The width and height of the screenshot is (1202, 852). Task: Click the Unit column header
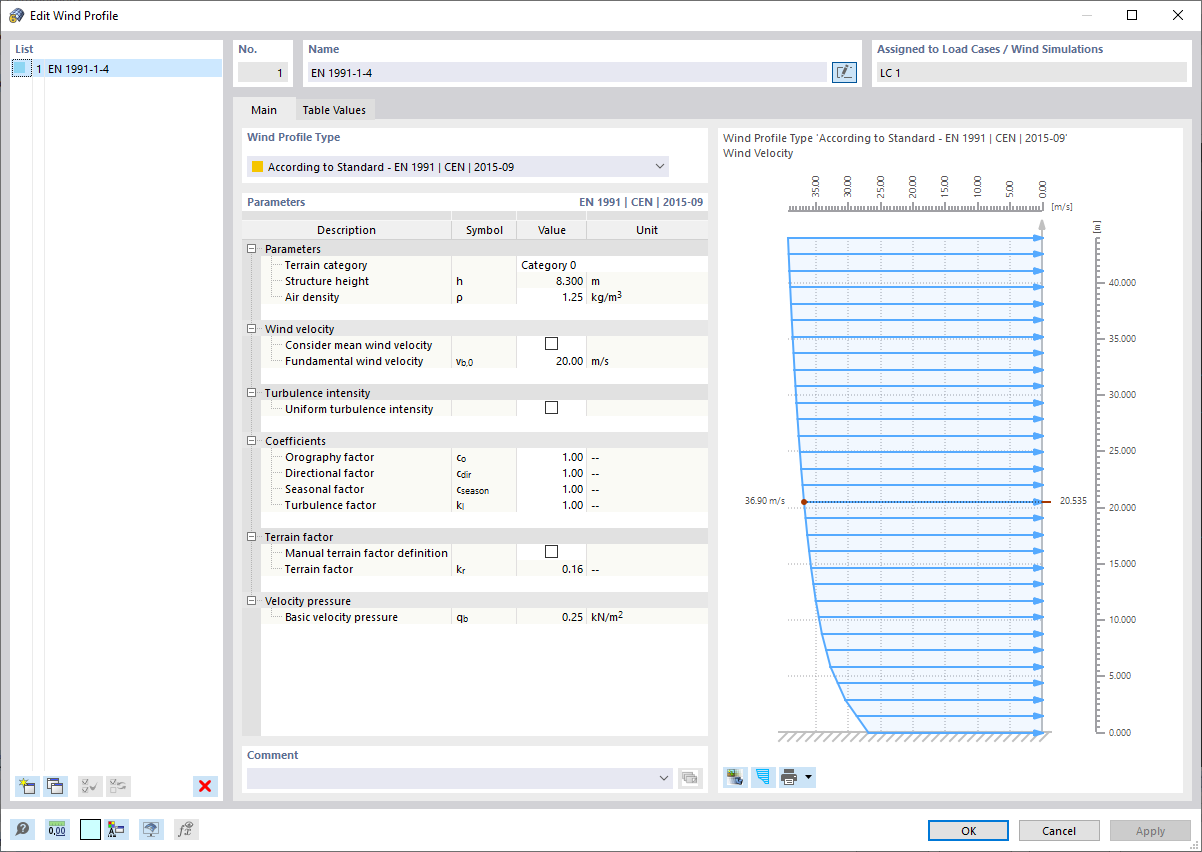coord(647,230)
